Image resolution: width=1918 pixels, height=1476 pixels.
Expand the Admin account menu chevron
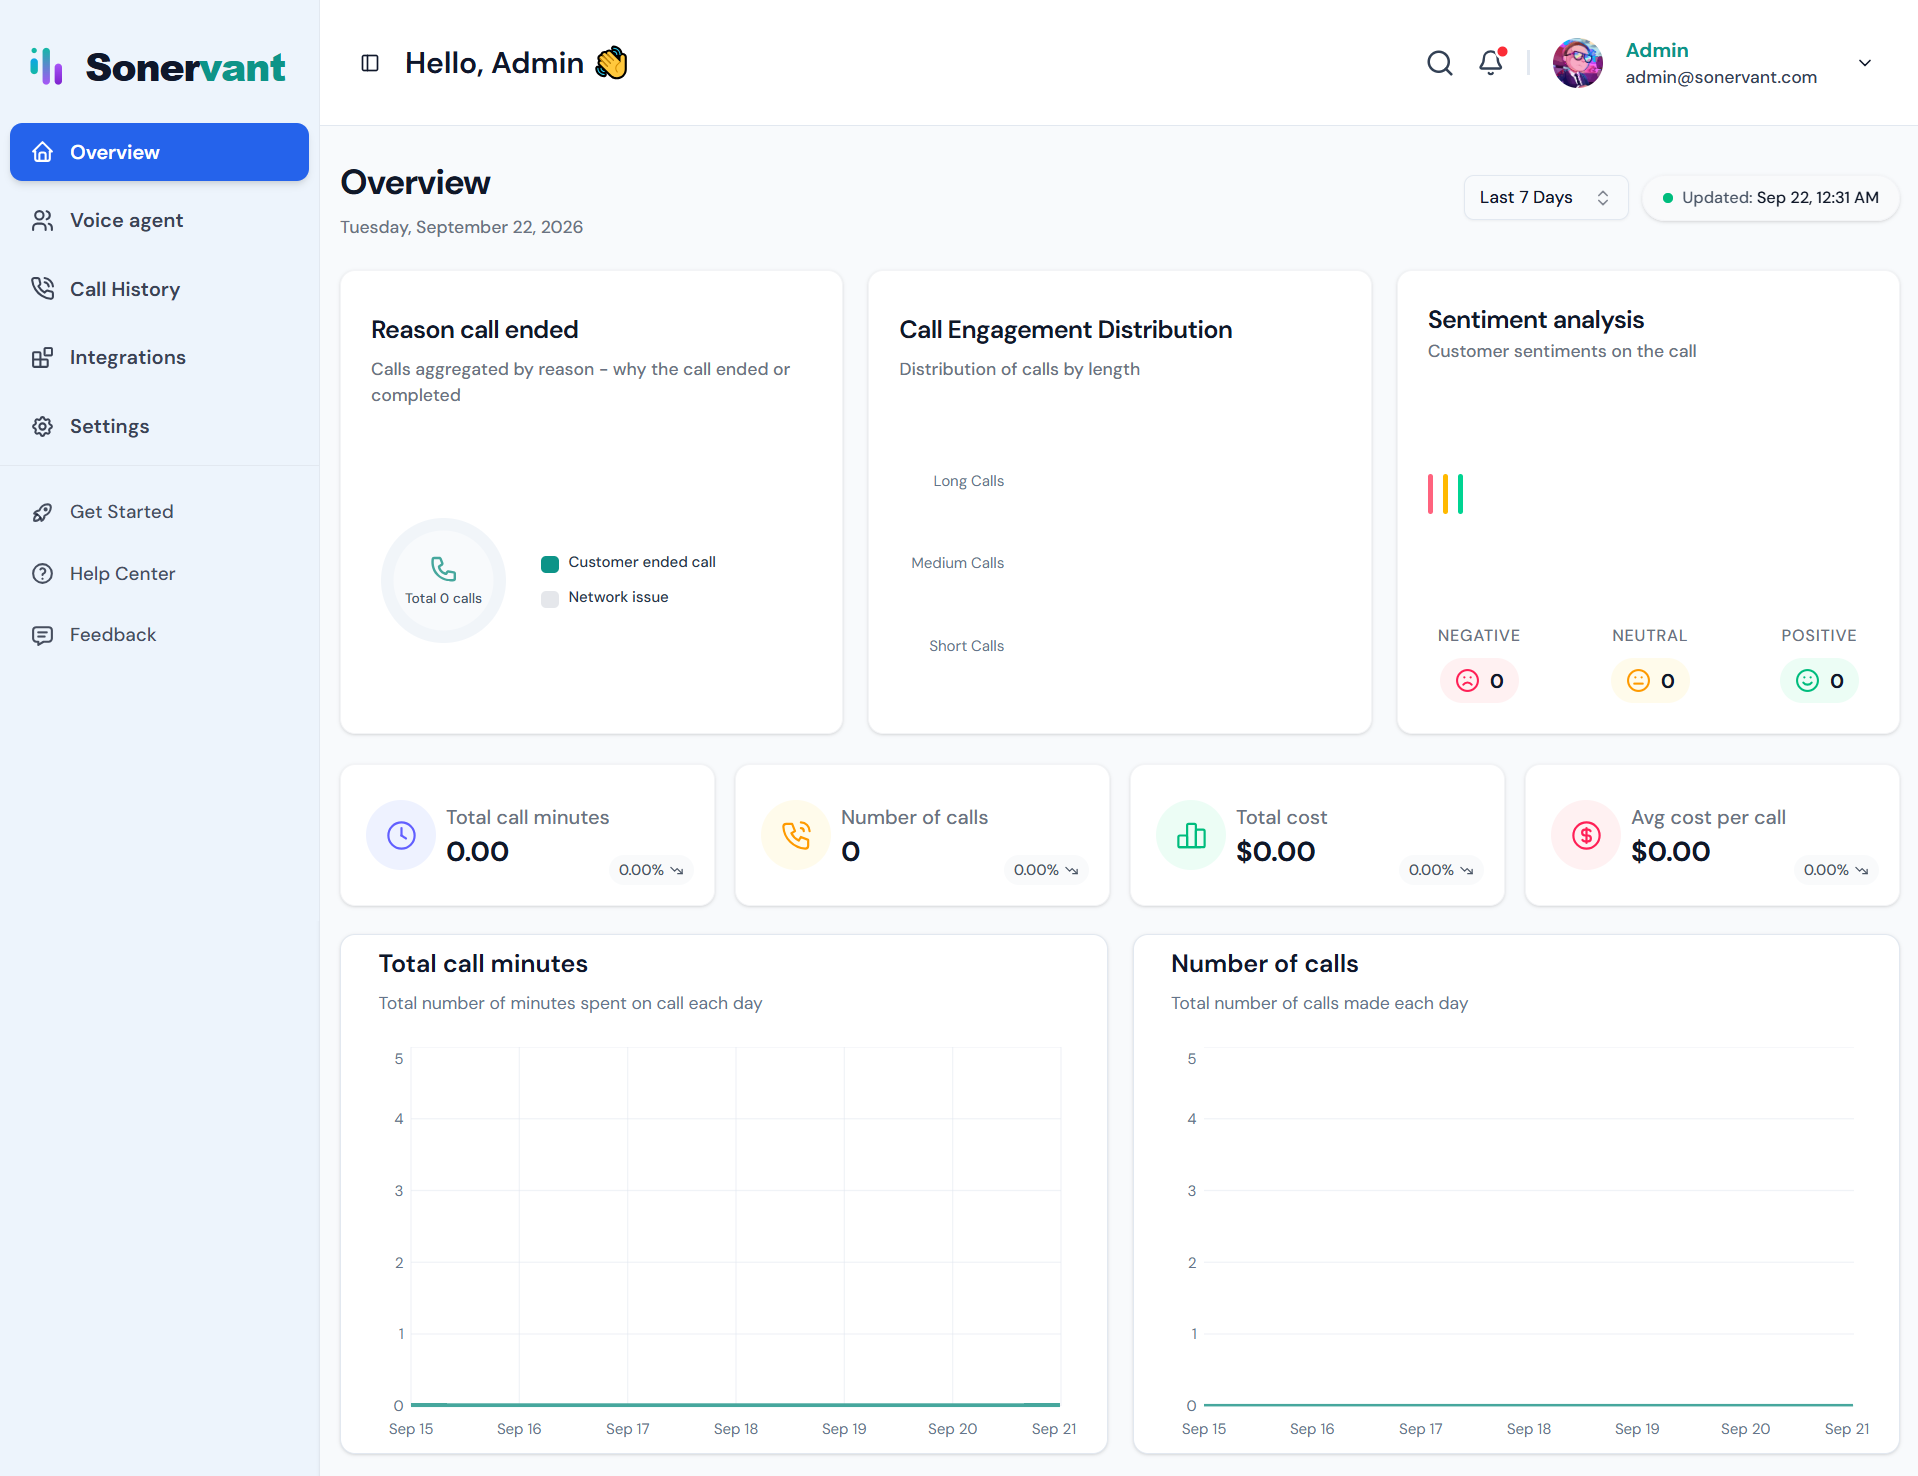pyautogui.click(x=1865, y=63)
